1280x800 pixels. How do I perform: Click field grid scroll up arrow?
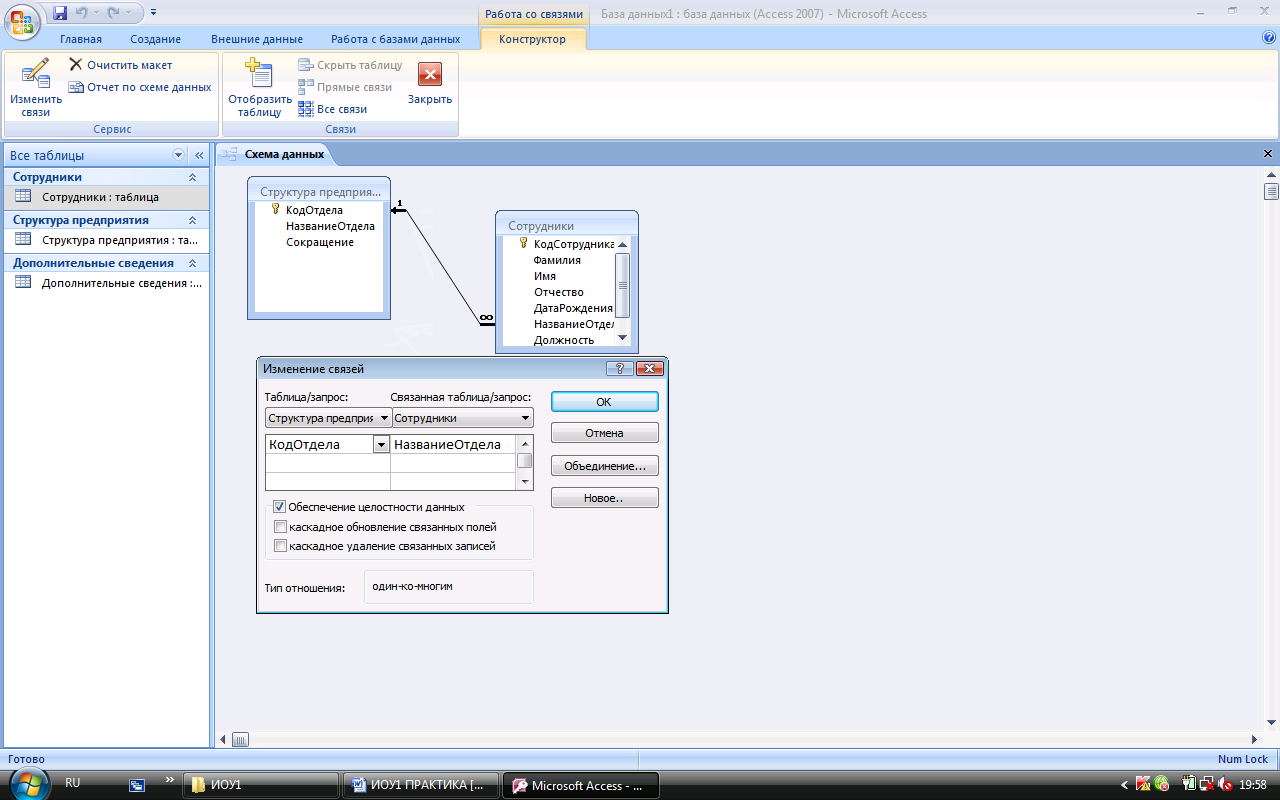(x=524, y=443)
